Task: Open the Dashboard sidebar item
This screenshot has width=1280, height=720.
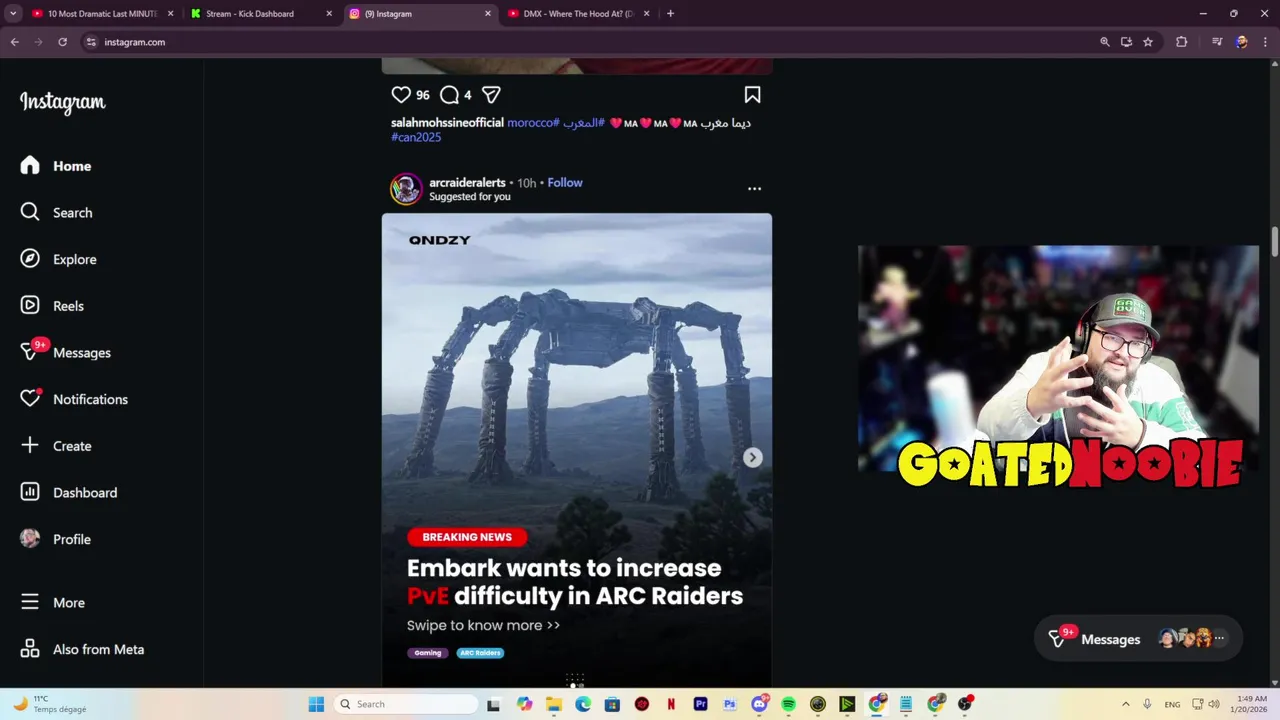Action: coord(69,492)
